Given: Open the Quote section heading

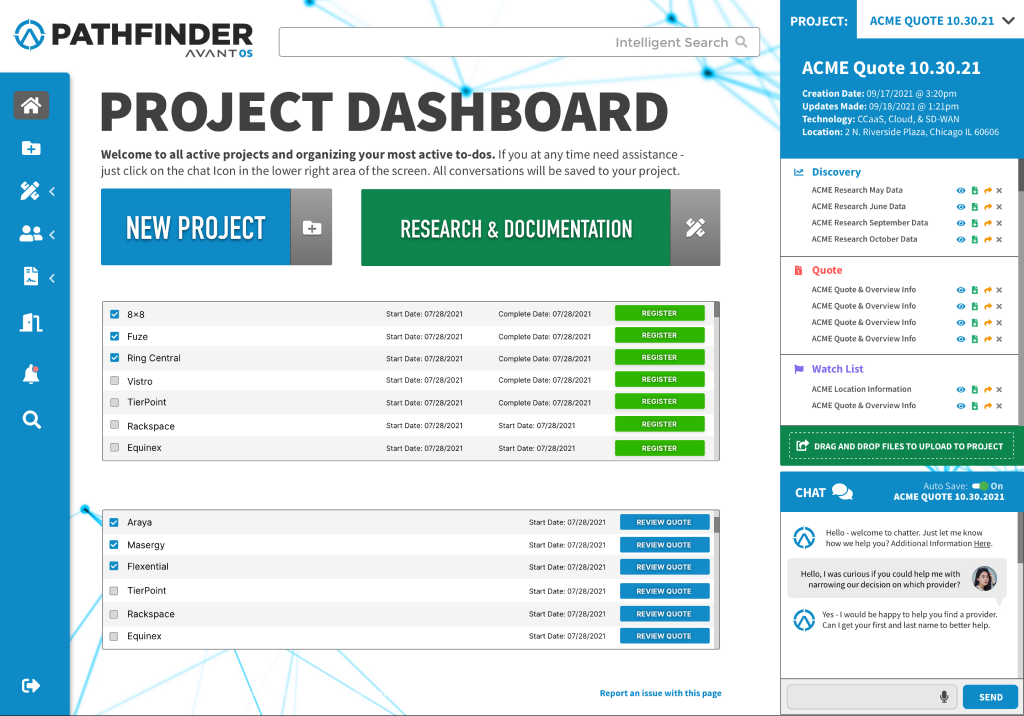Looking at the screenshot, I should point(827,270).
